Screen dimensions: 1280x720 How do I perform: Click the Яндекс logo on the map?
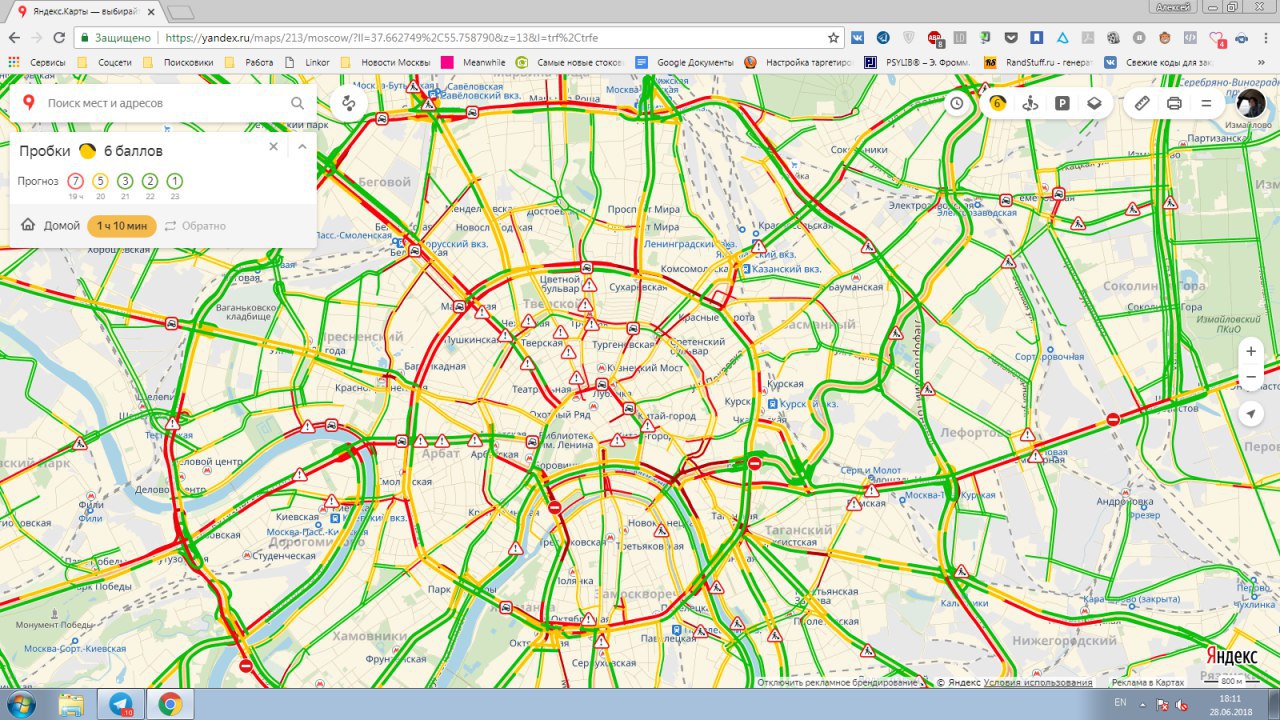1231,655
